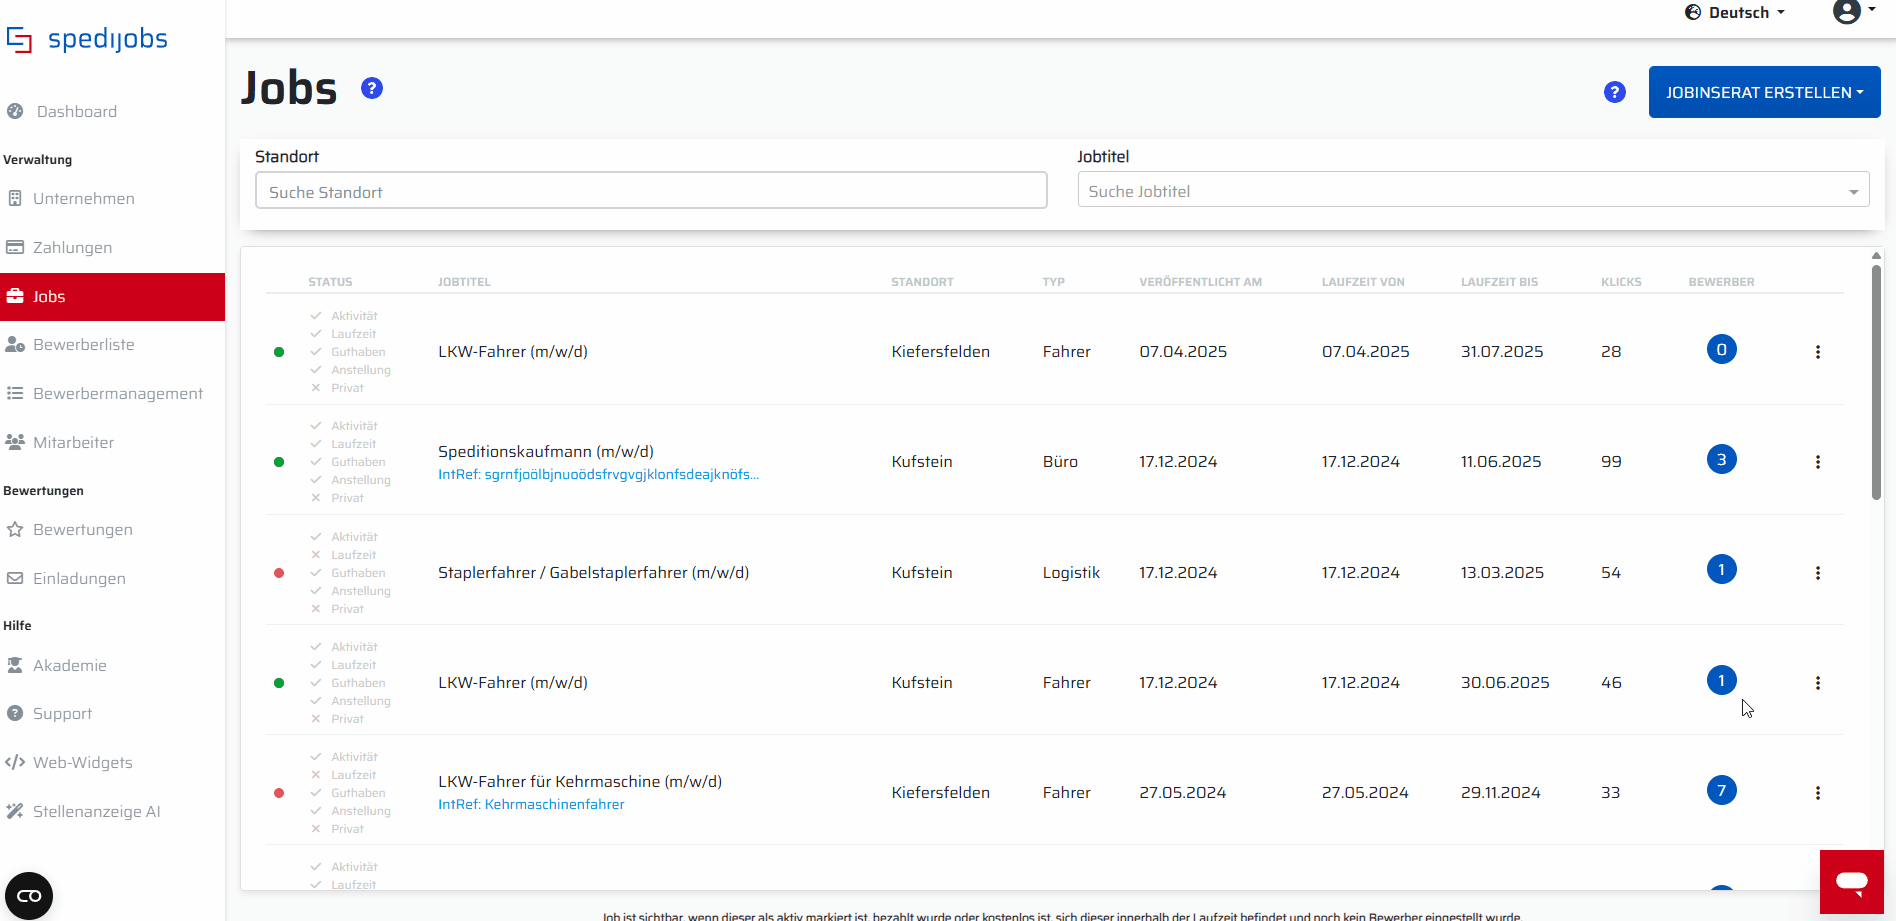Click the job list vertical scrollbar
1896x921 pixels.
point(1876,380)
